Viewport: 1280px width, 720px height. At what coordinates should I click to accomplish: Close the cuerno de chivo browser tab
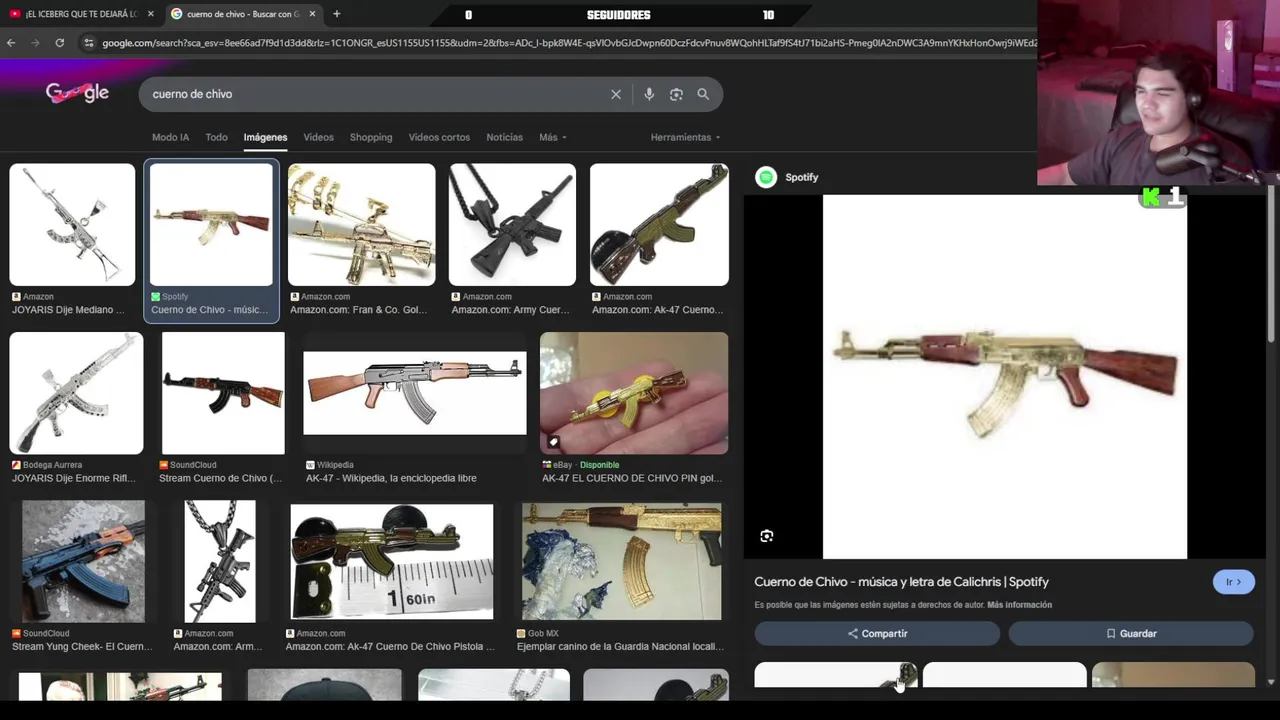(x=312, y=14)
